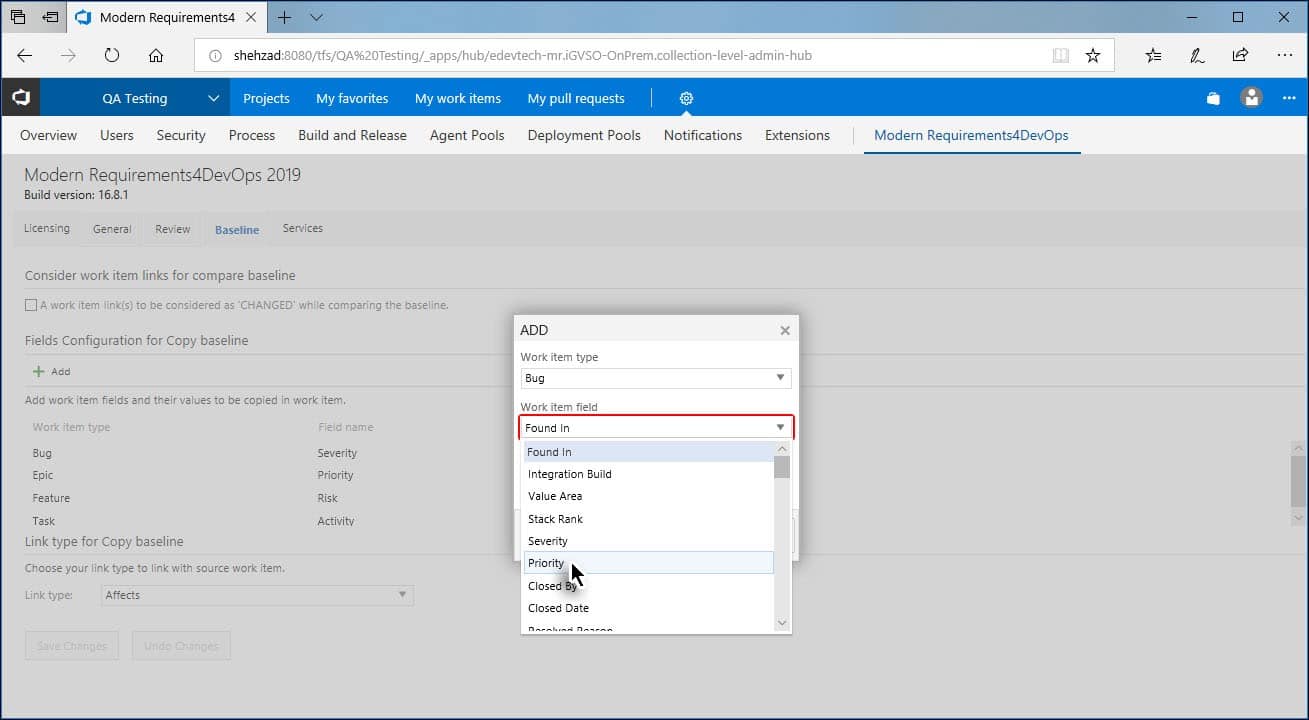Screen dimensions: 1309x720
Task: Expand the QA Testing project dropdown
Action: tap(213, 98)
